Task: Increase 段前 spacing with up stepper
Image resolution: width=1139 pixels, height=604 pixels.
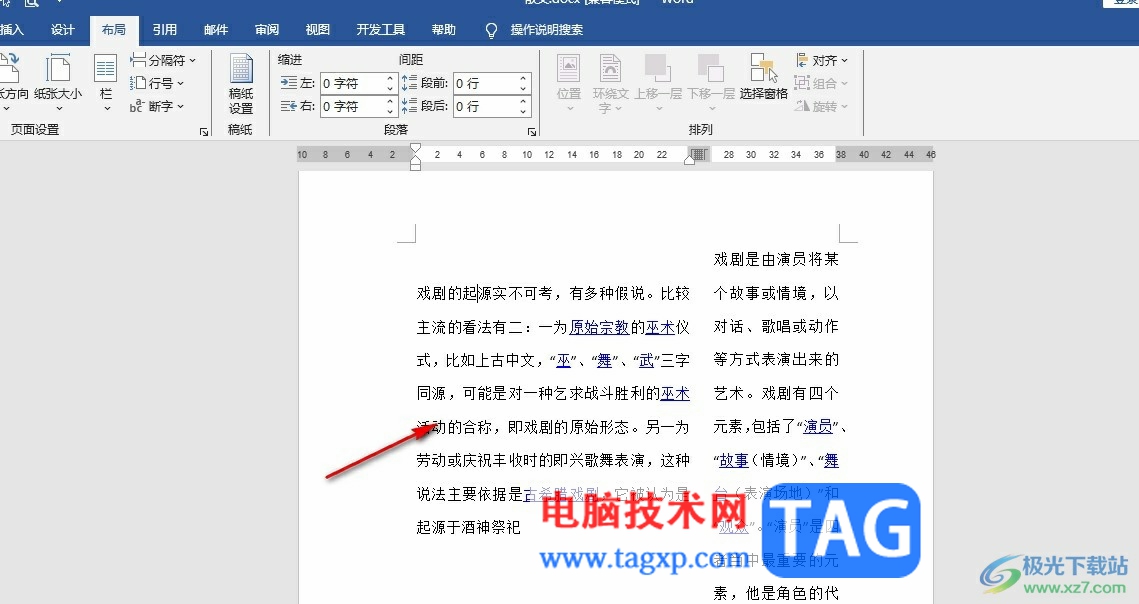Action: pos(523,78)
